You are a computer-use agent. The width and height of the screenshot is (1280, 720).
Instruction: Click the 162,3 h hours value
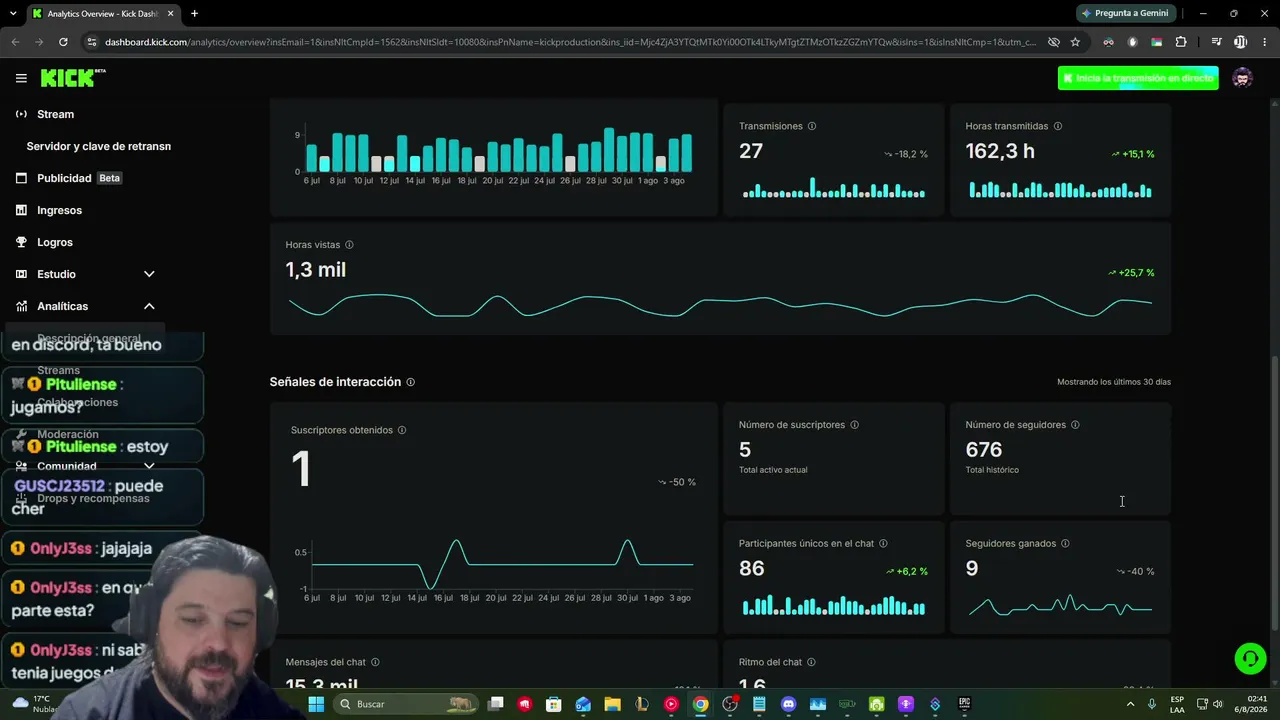point(1000,151)
